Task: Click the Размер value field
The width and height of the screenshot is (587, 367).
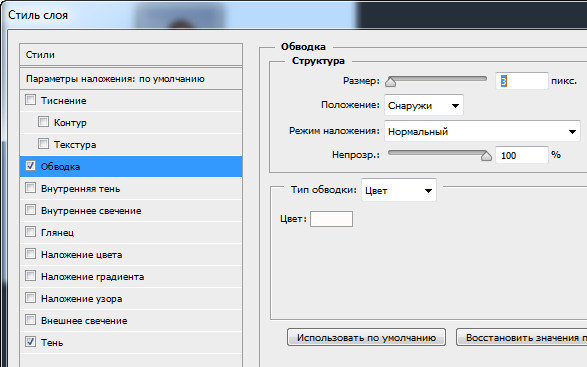Action: 522,81
